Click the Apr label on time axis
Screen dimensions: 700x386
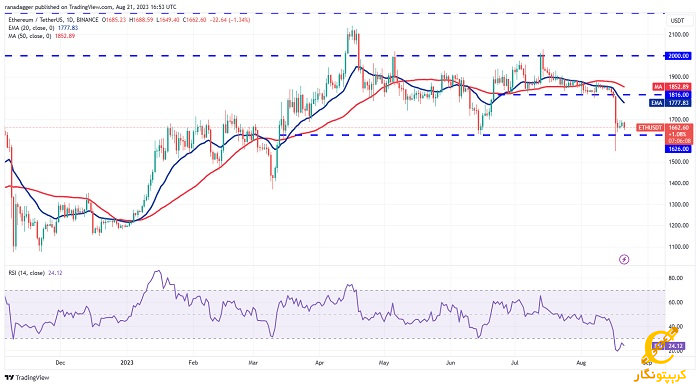click(319, 363)
